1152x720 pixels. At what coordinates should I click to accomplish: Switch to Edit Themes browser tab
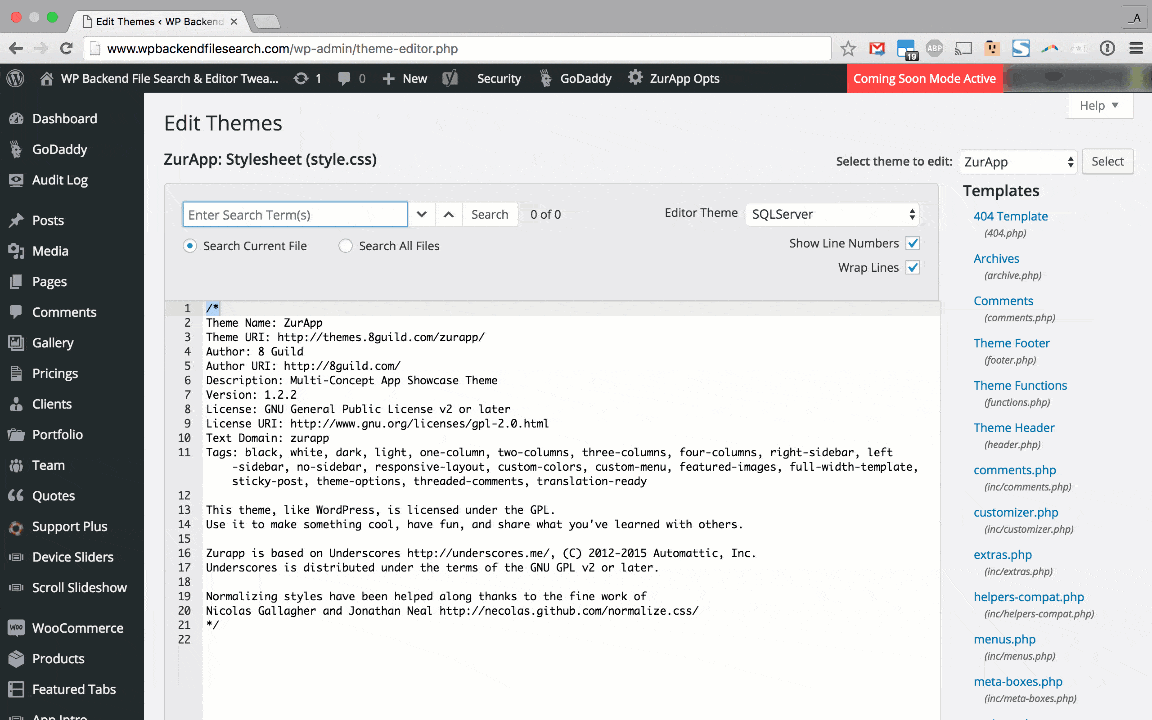159,21
